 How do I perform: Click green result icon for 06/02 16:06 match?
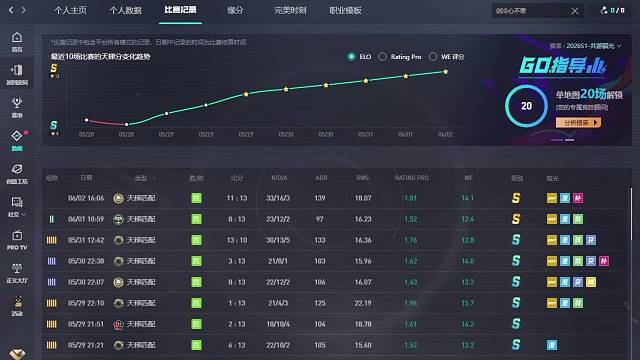pos(196,198)
